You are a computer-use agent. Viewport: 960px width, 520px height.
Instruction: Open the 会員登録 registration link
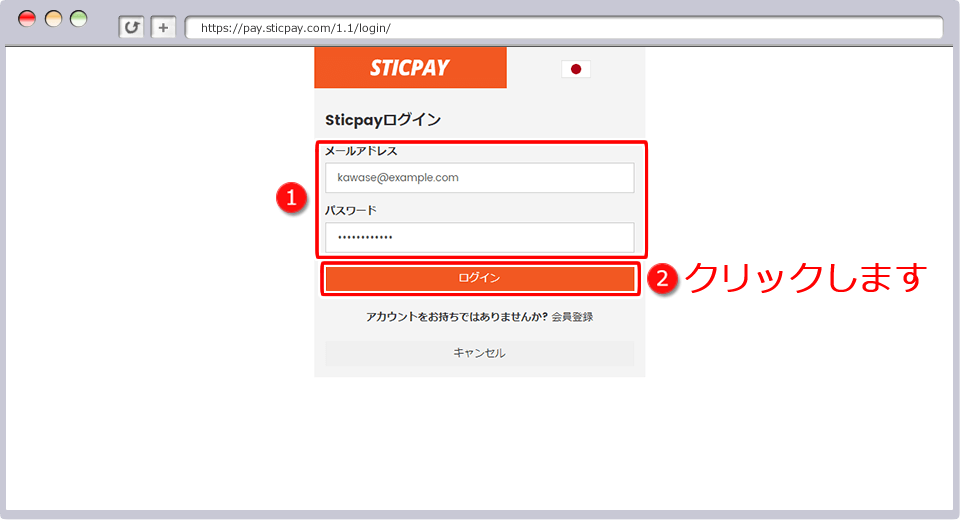(x=572, y=317)
